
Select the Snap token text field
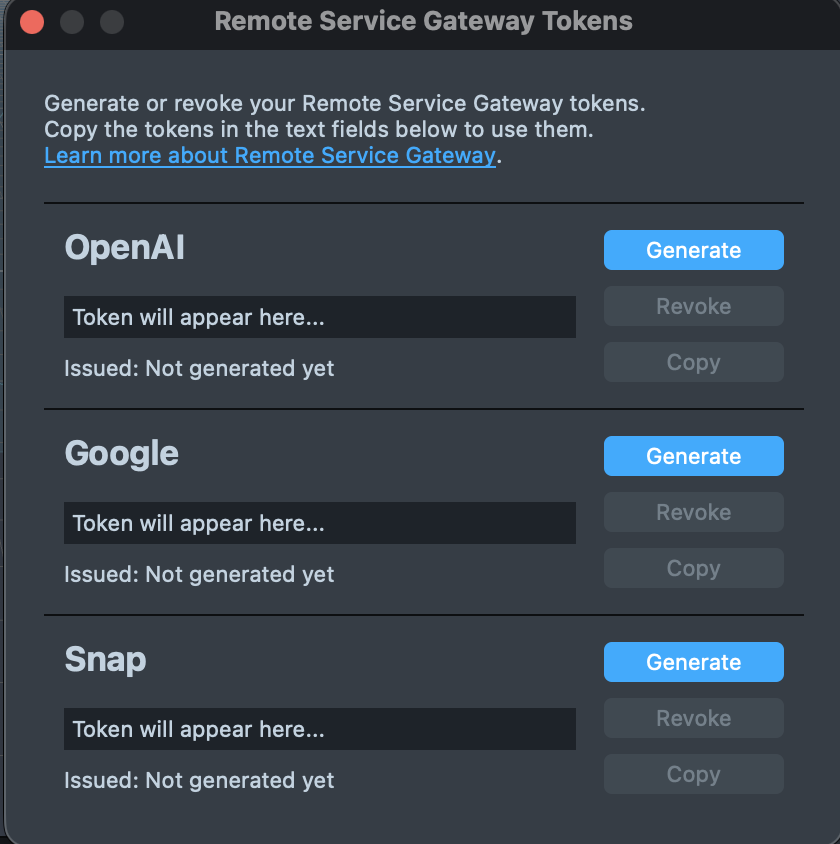pyautogui.click(x=319, y=729)
